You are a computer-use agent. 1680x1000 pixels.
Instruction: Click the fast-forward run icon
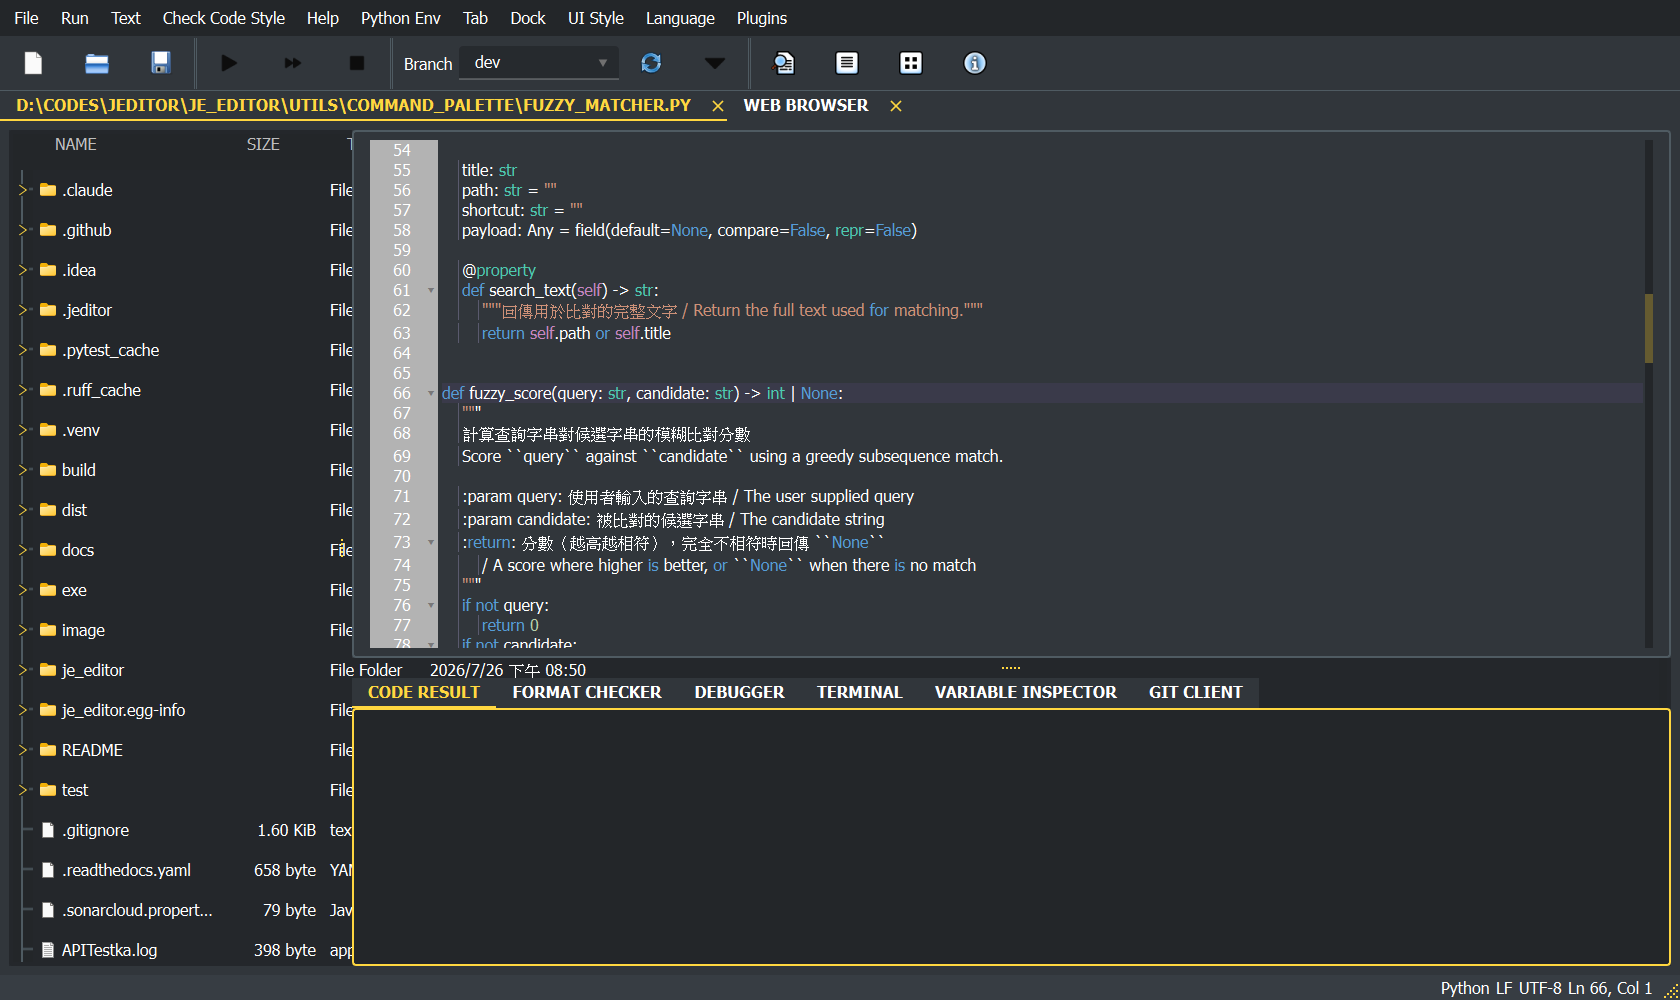(x=292, y=63)
